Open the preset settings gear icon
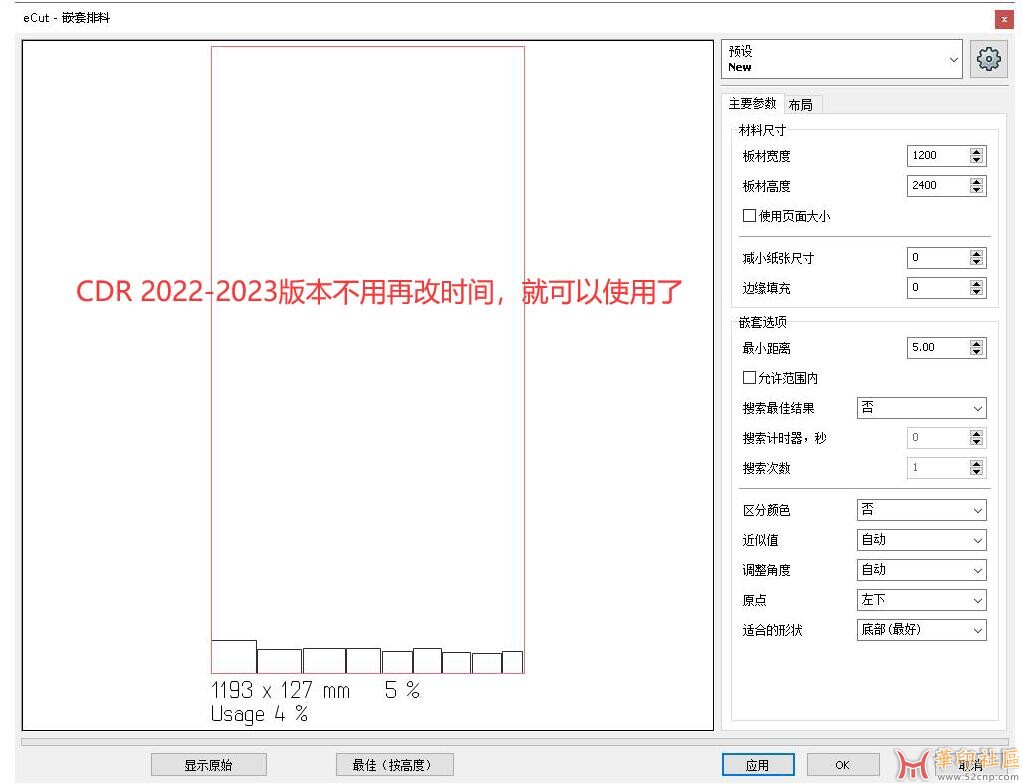 [988, 60]
